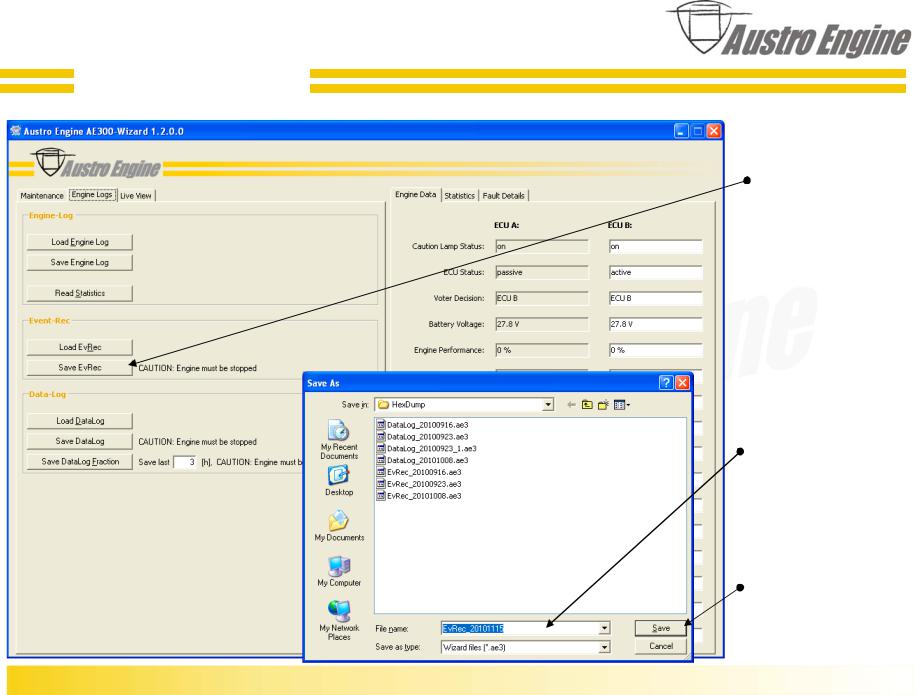This screenshot has height=695, width=915.
Task: Expand the Save in HexDump dropdown
Action: point(547,404)
